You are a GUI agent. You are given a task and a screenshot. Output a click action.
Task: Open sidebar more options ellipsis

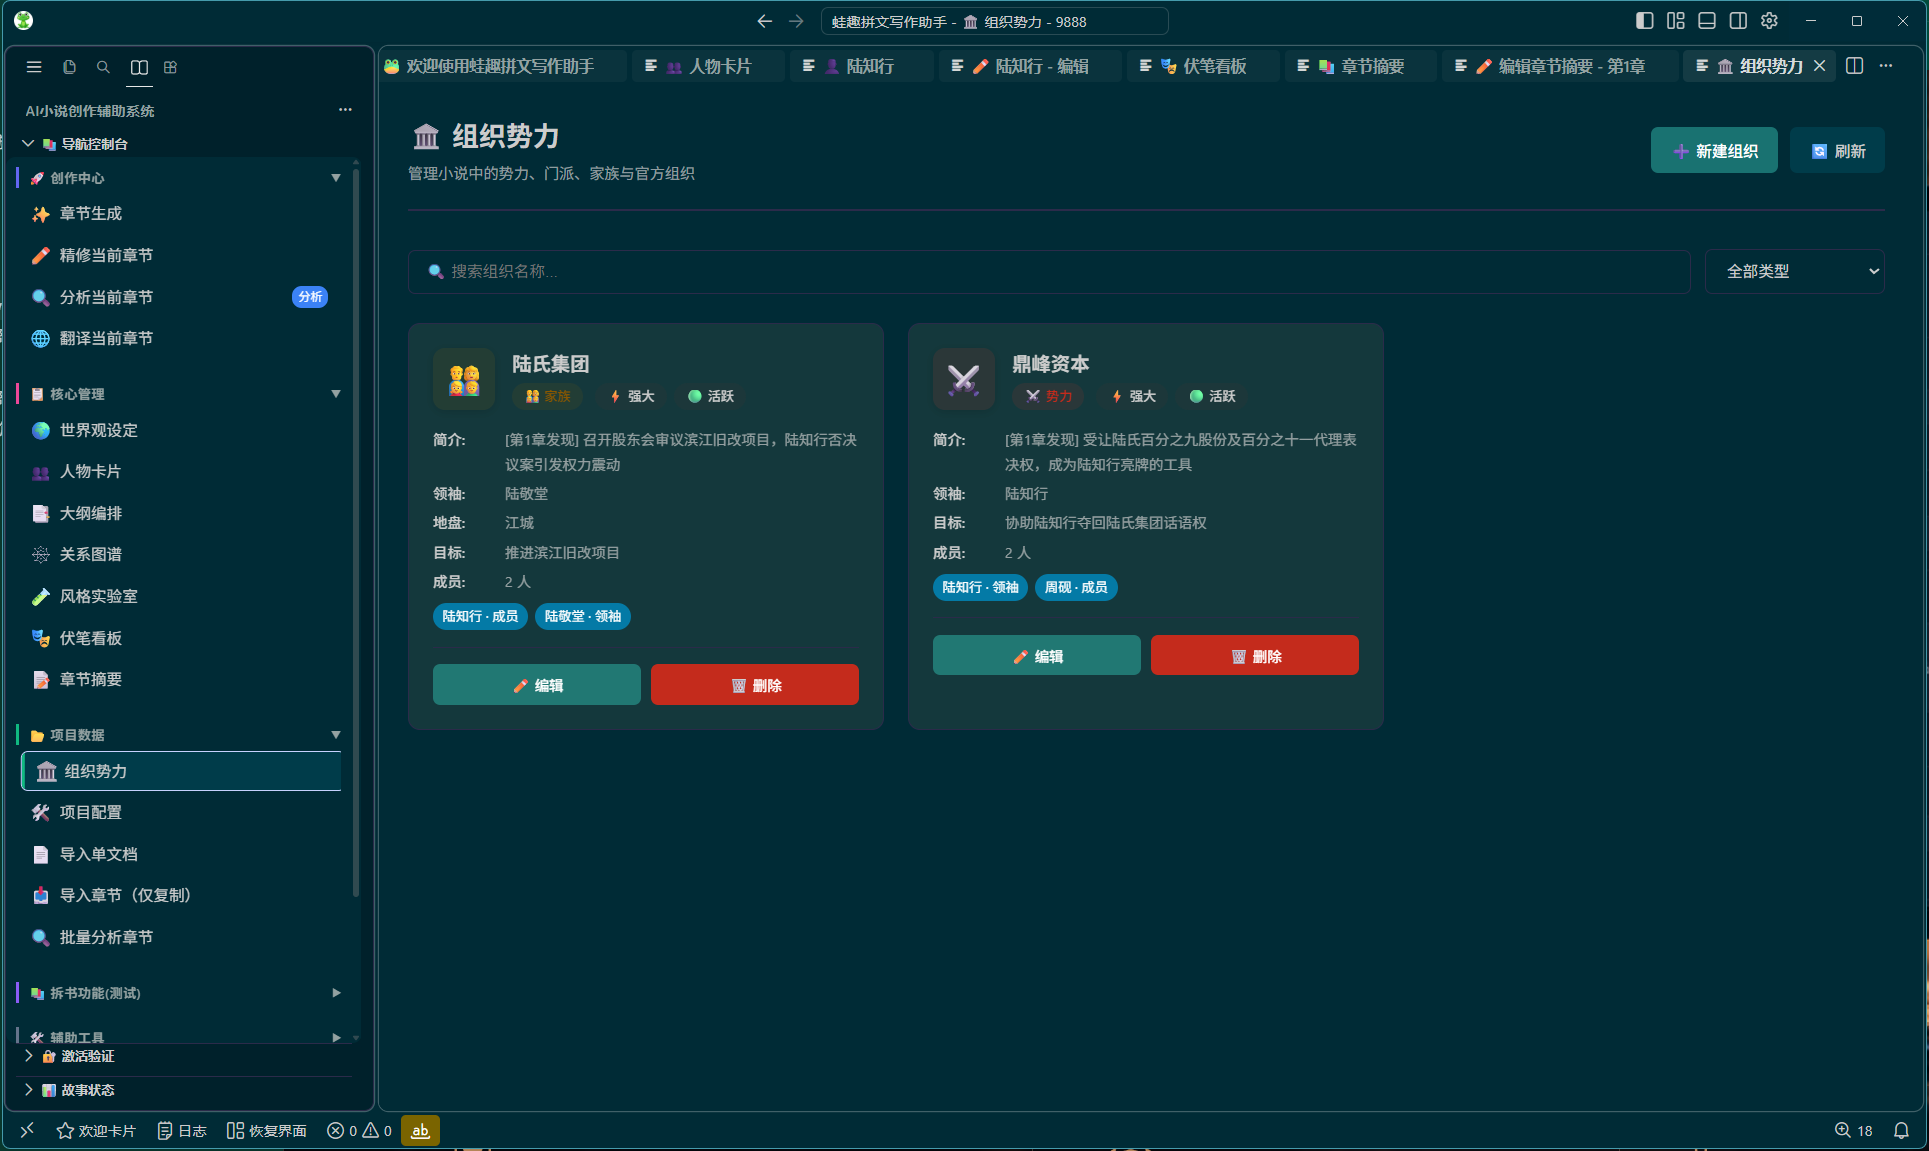[x=345, y=110]
